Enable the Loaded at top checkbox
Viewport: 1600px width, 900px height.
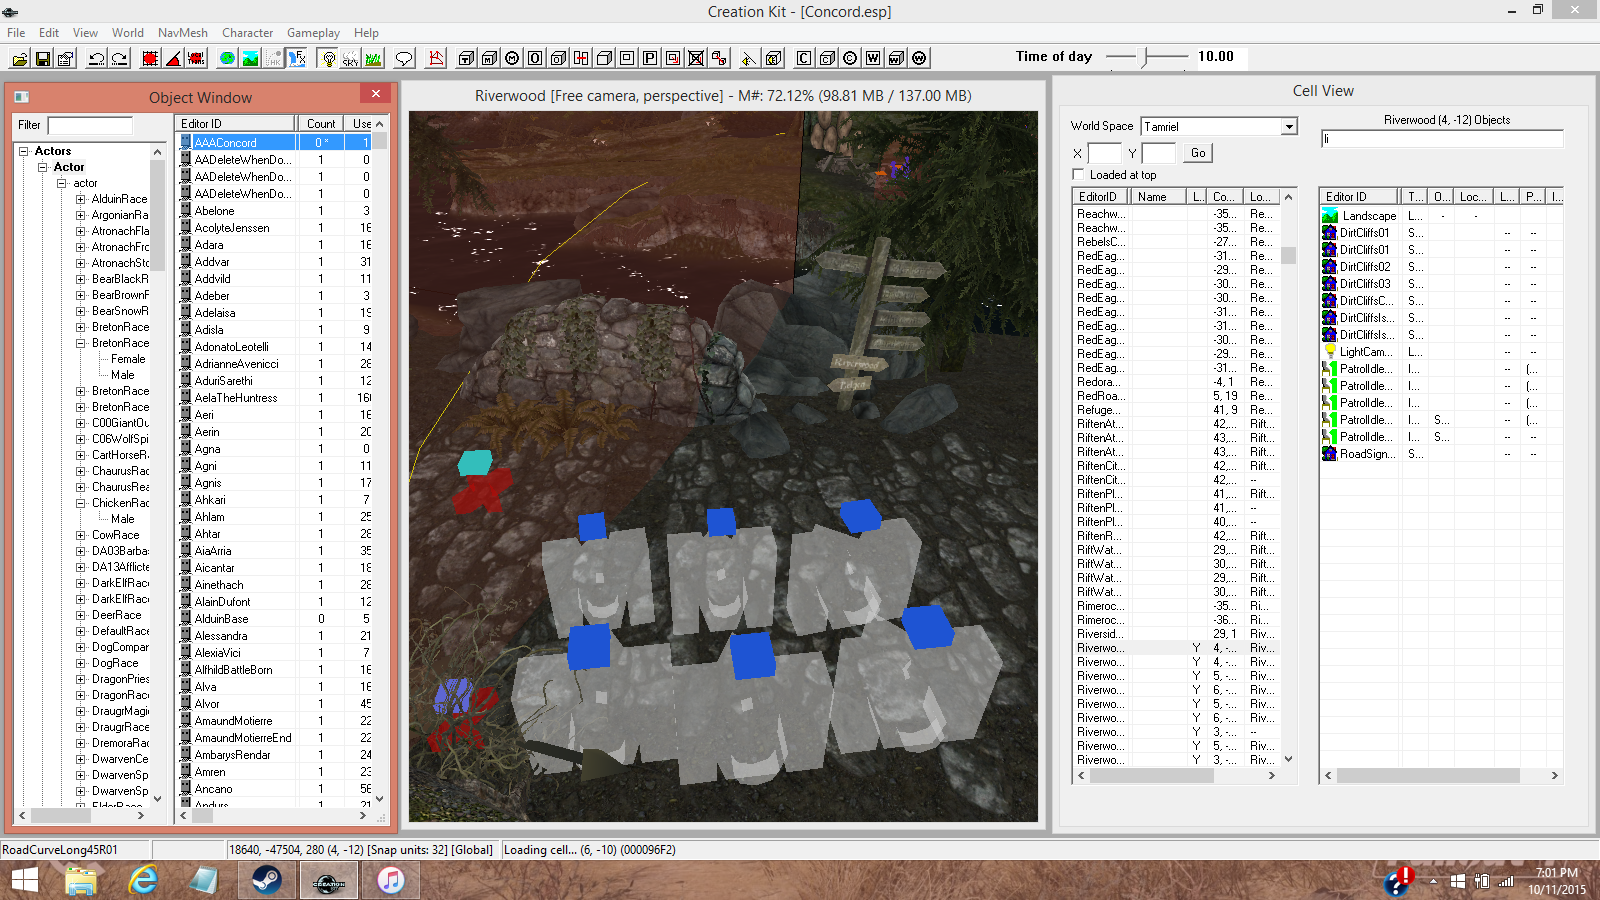(x=1078, y=175)
